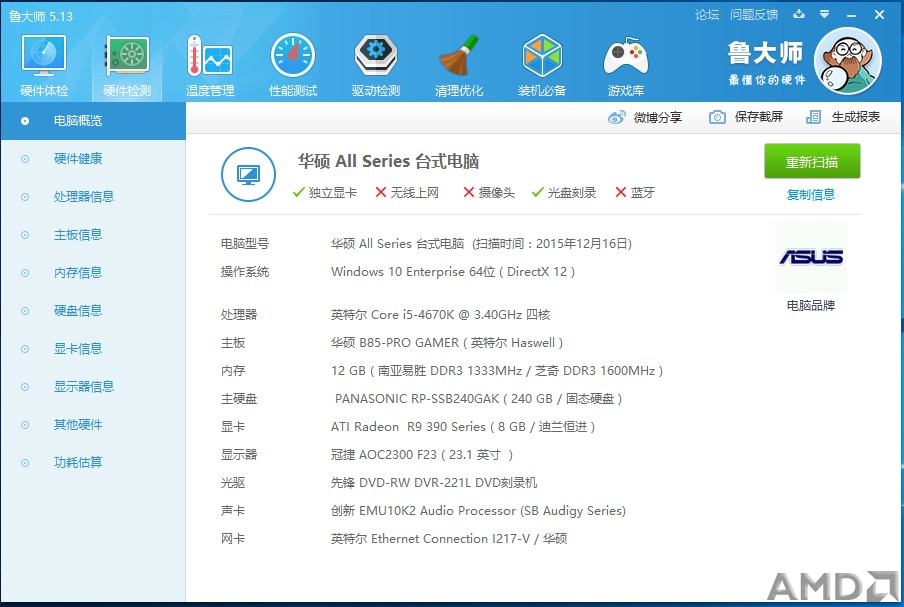Open 装机必备 essential software cube icon
Viewport: 904px width, 607px height.
542,55
